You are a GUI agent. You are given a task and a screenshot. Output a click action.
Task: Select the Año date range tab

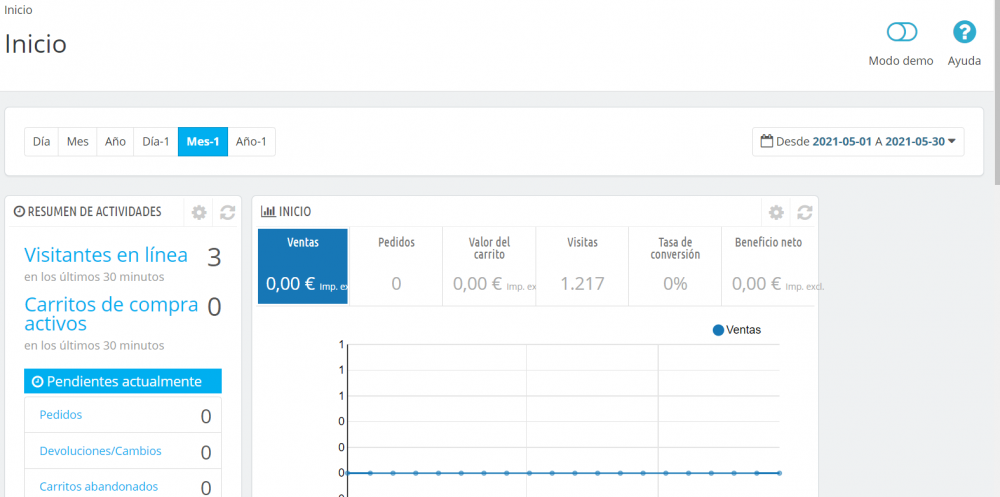(x=115, y=142)
